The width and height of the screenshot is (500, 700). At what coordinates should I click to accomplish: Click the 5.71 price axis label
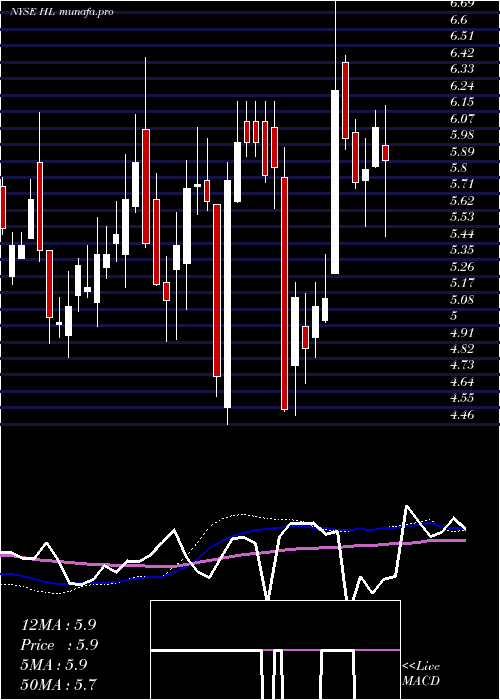(462, 184)
